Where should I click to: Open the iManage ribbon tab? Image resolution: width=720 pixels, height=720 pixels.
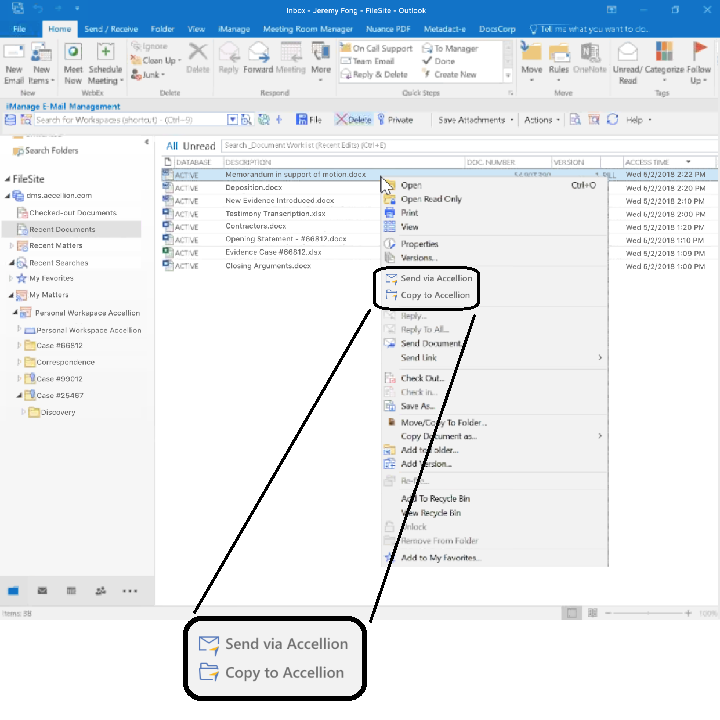click(234, 29)
